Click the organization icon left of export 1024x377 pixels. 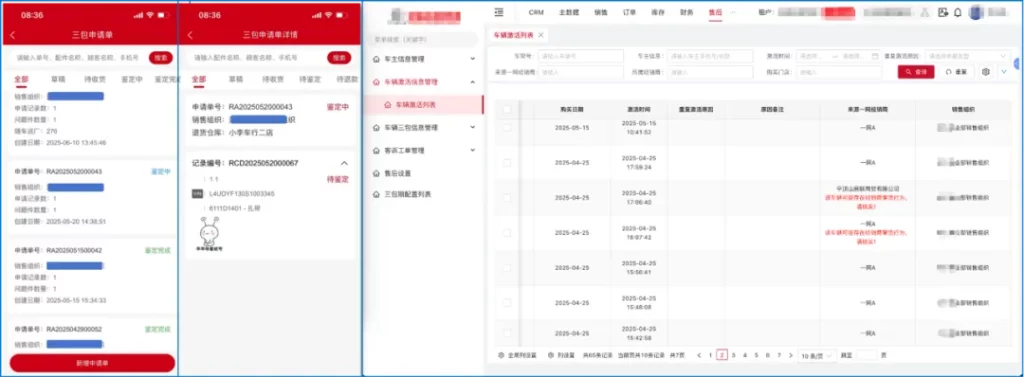(x=924, y=12)
